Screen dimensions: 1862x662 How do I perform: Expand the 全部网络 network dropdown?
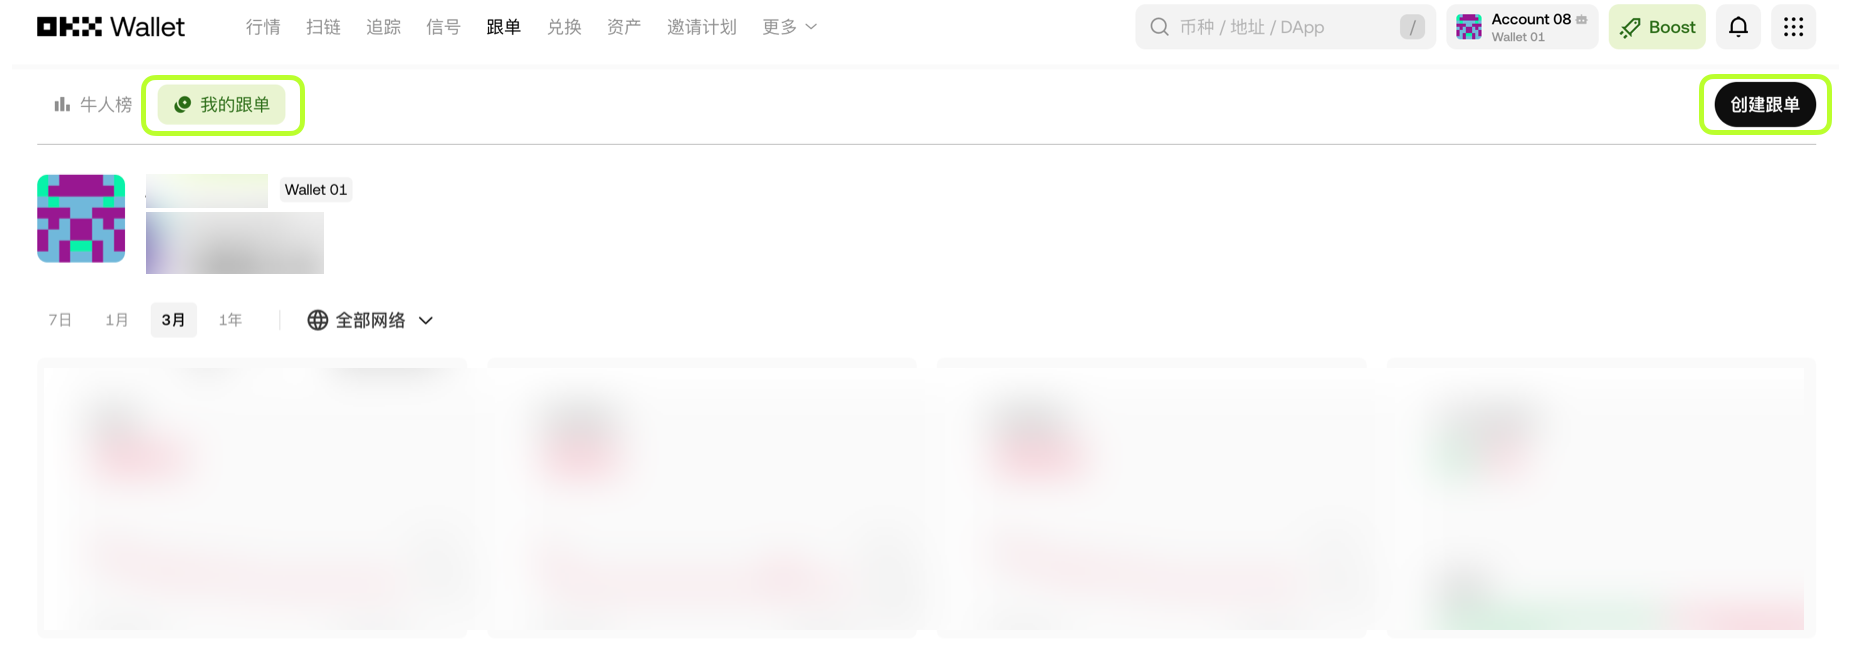[x=370, y=320]
